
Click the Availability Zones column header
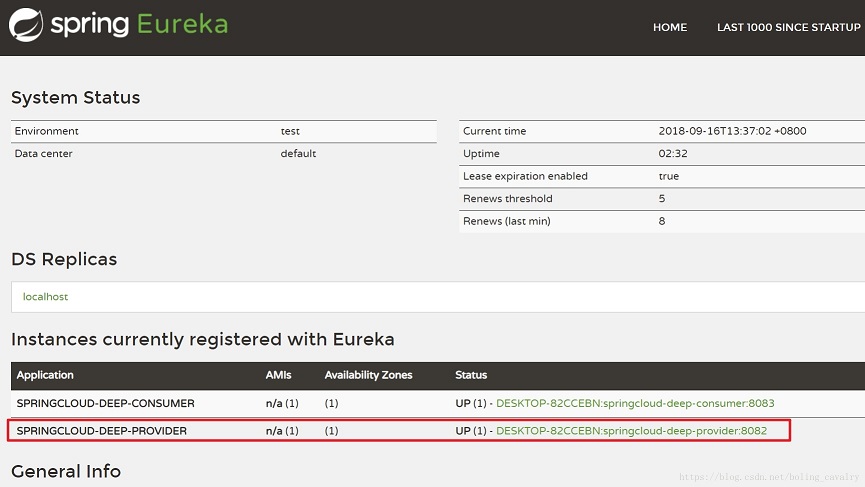tap(368, 375)
